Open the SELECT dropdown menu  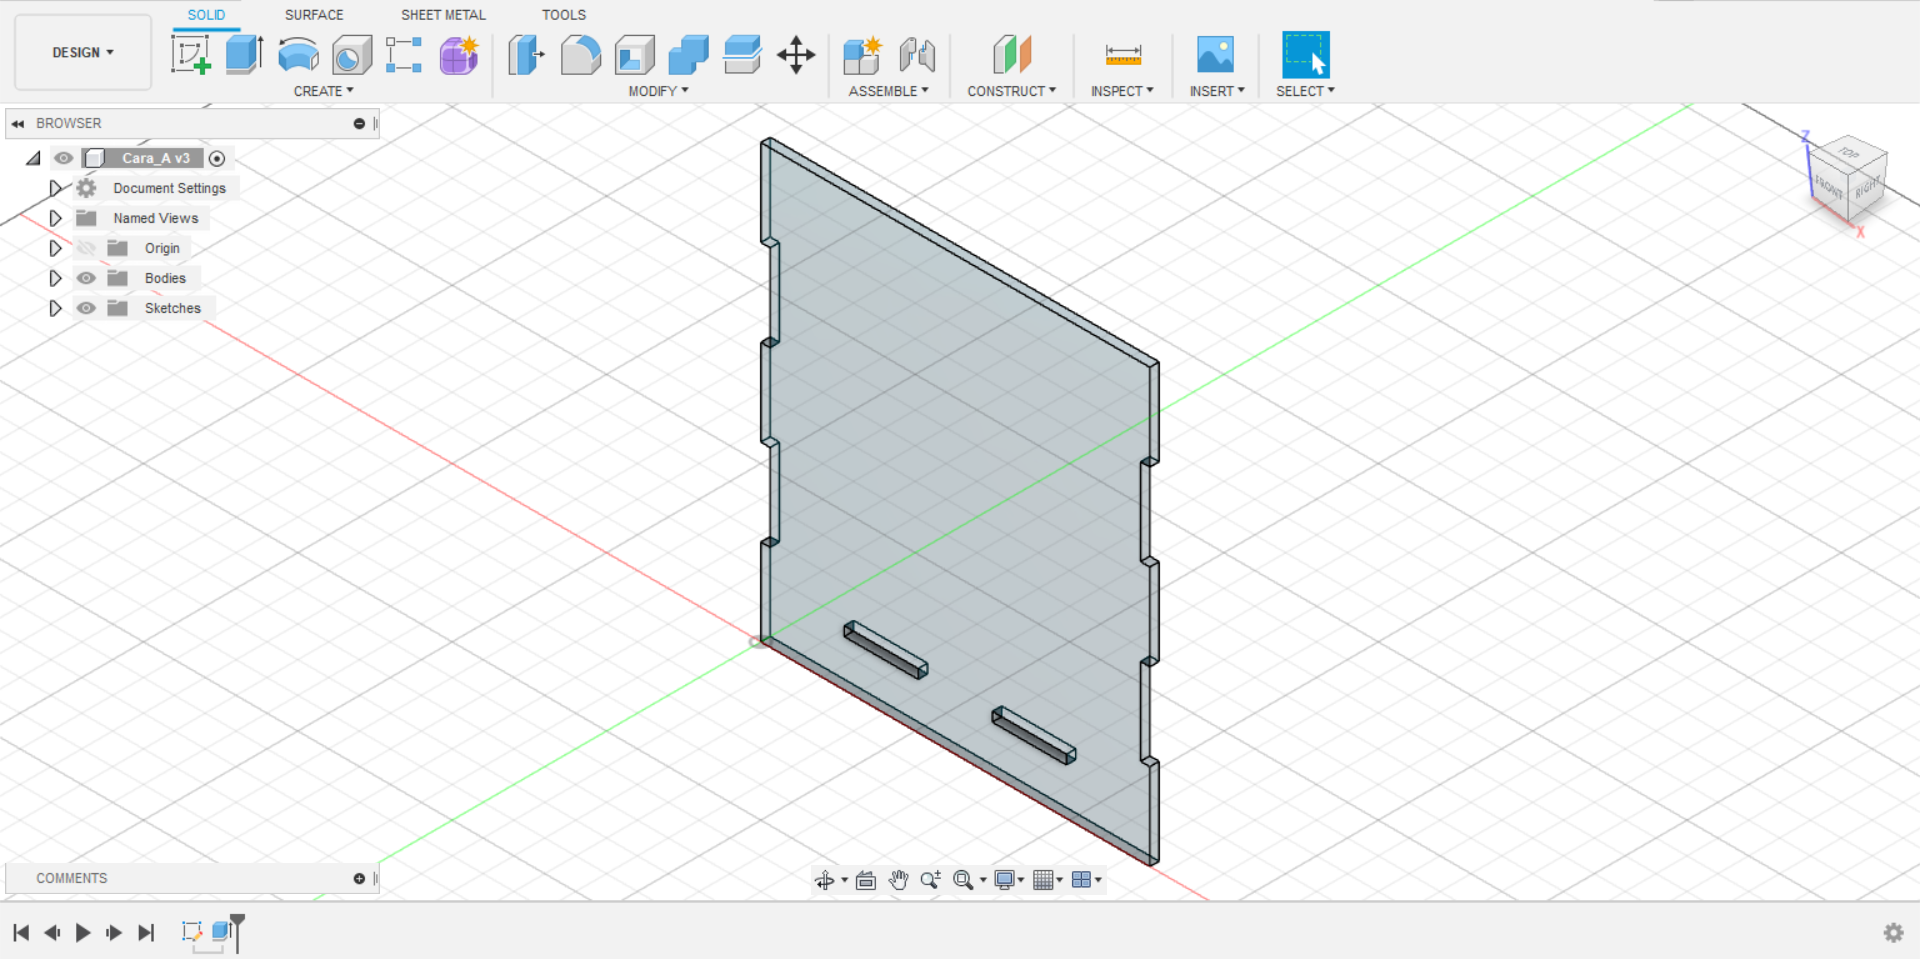(x=1305, y=91)
